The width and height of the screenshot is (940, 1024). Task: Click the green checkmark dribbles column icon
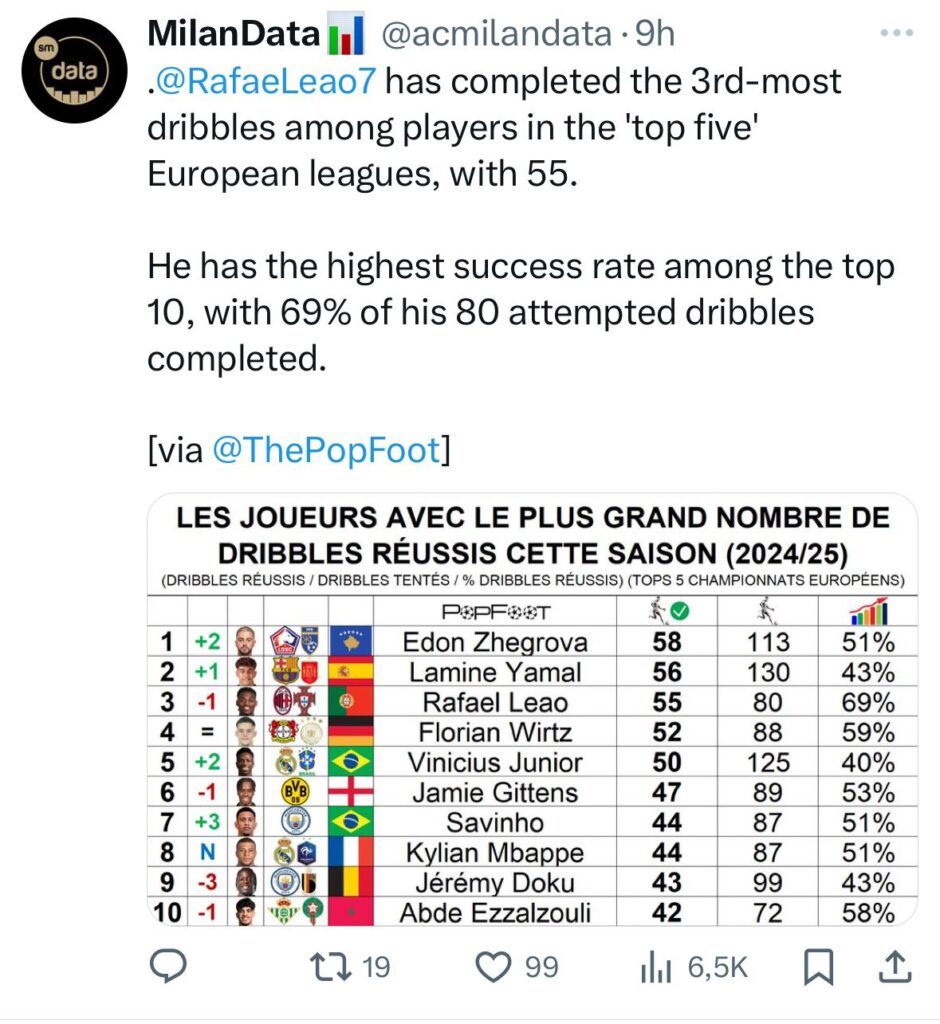667,610
